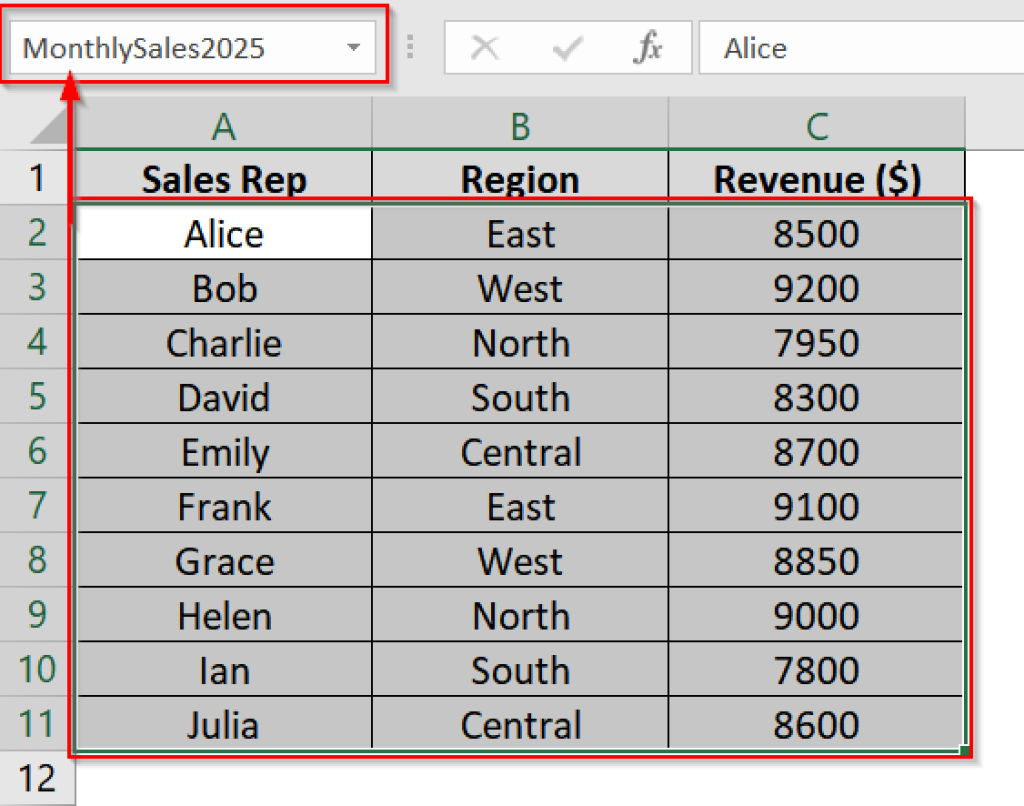Select row header 12
Image resolution: width=1024 pixels, height=806 pixels.
click(35, 778)
